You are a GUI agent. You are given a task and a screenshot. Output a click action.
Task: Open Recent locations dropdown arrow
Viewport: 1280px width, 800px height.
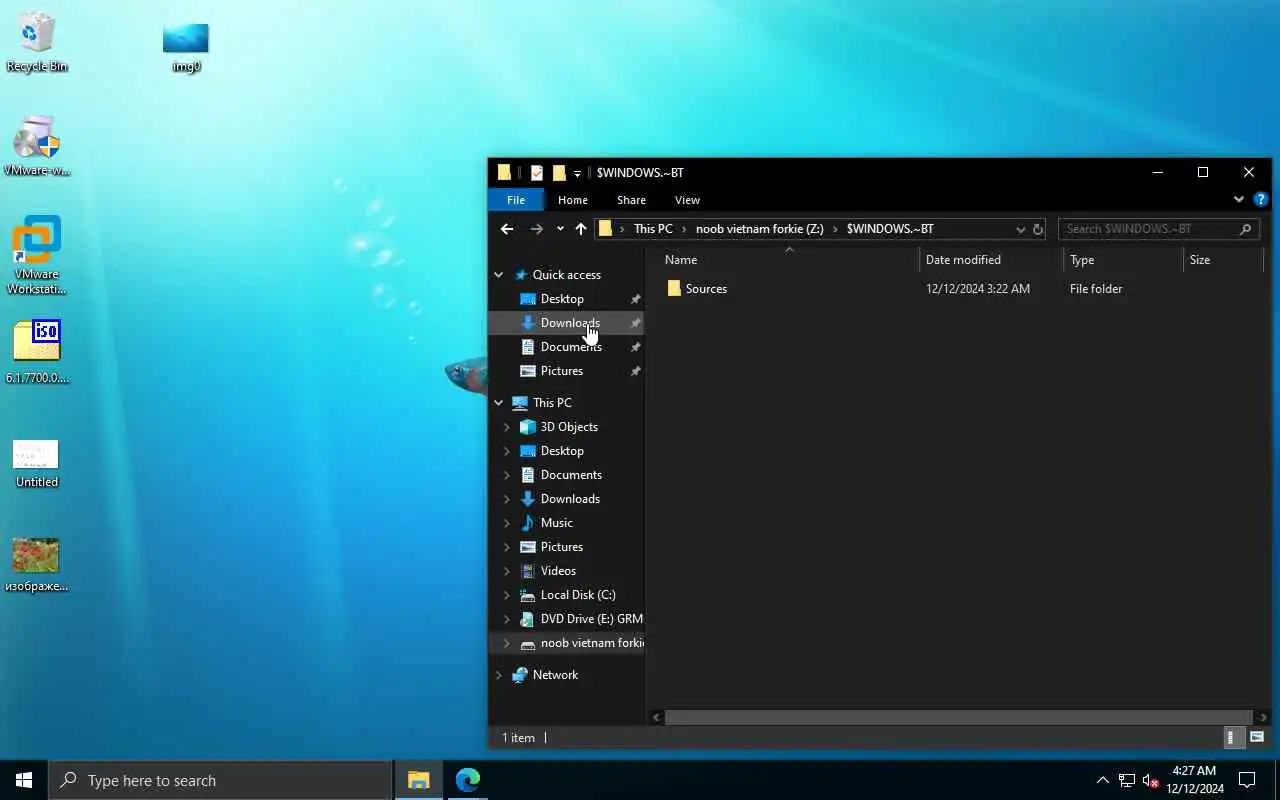click(560, 229)
